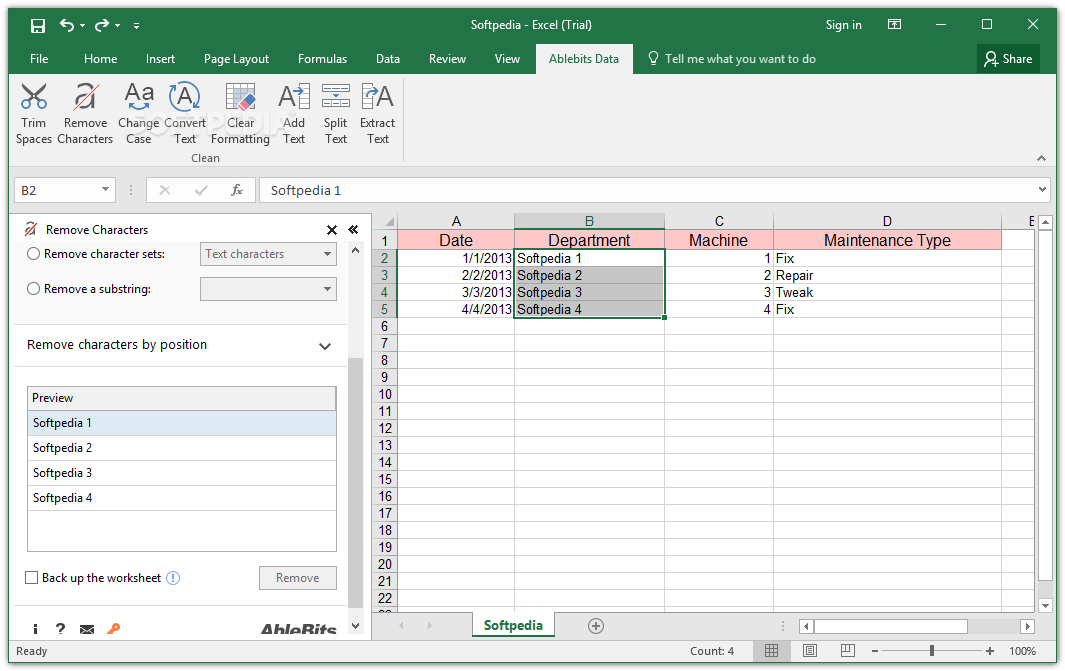Click cell containing Tweak
Screen dimensions: 1065x671
[x=887, y=293]
